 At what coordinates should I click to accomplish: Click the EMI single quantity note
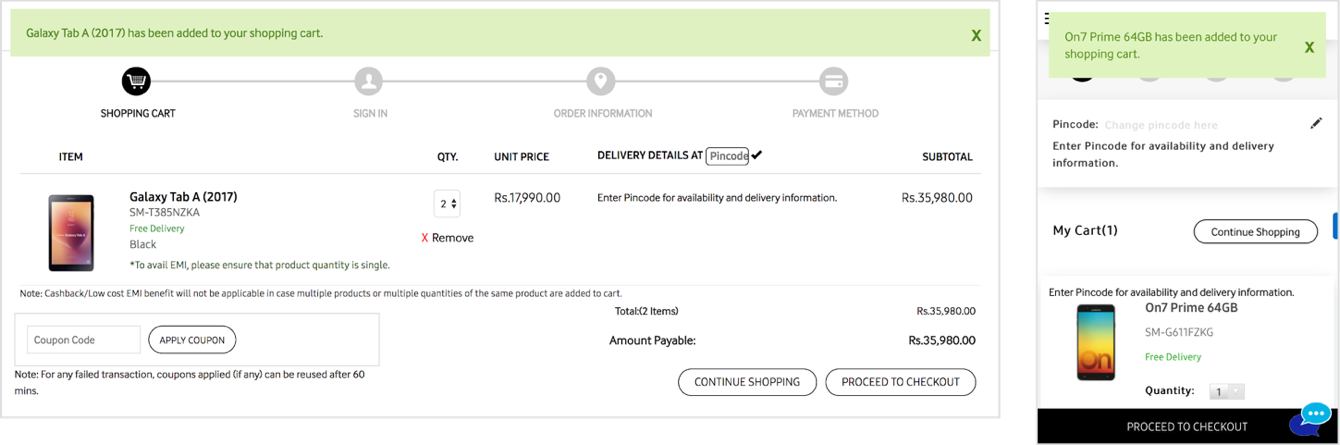click(260, 265)
